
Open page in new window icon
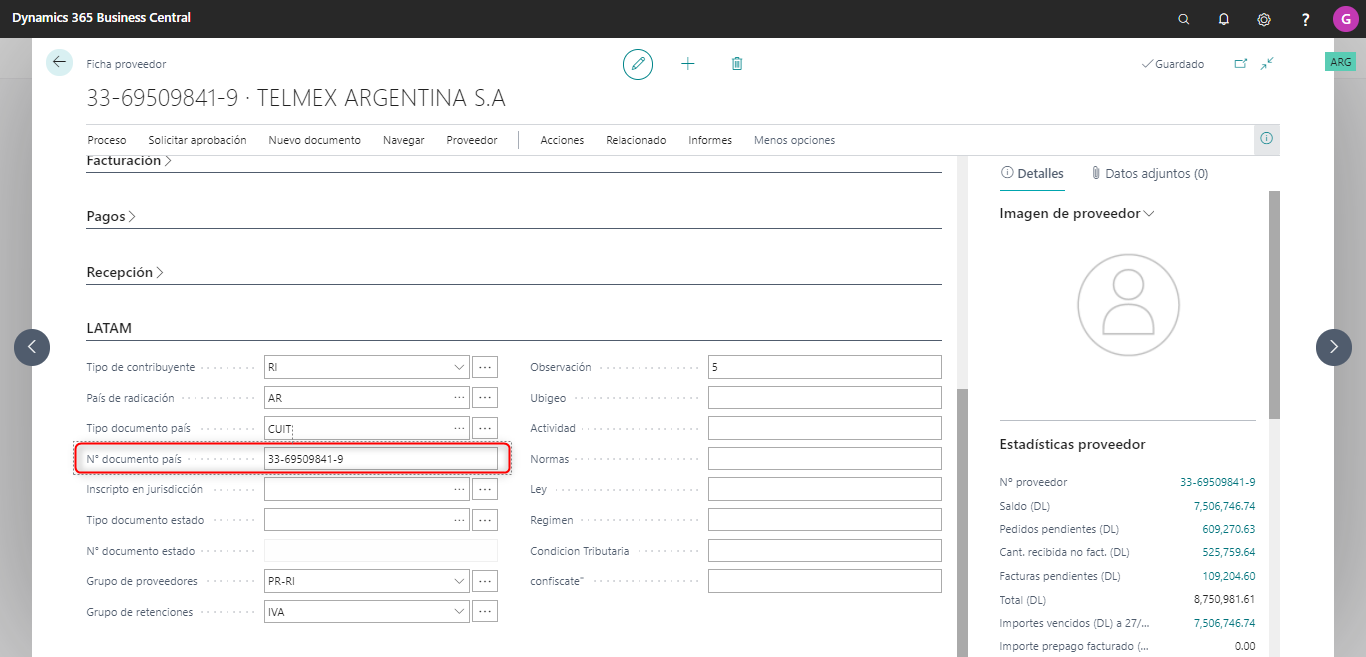click(x=1241, y=63)
